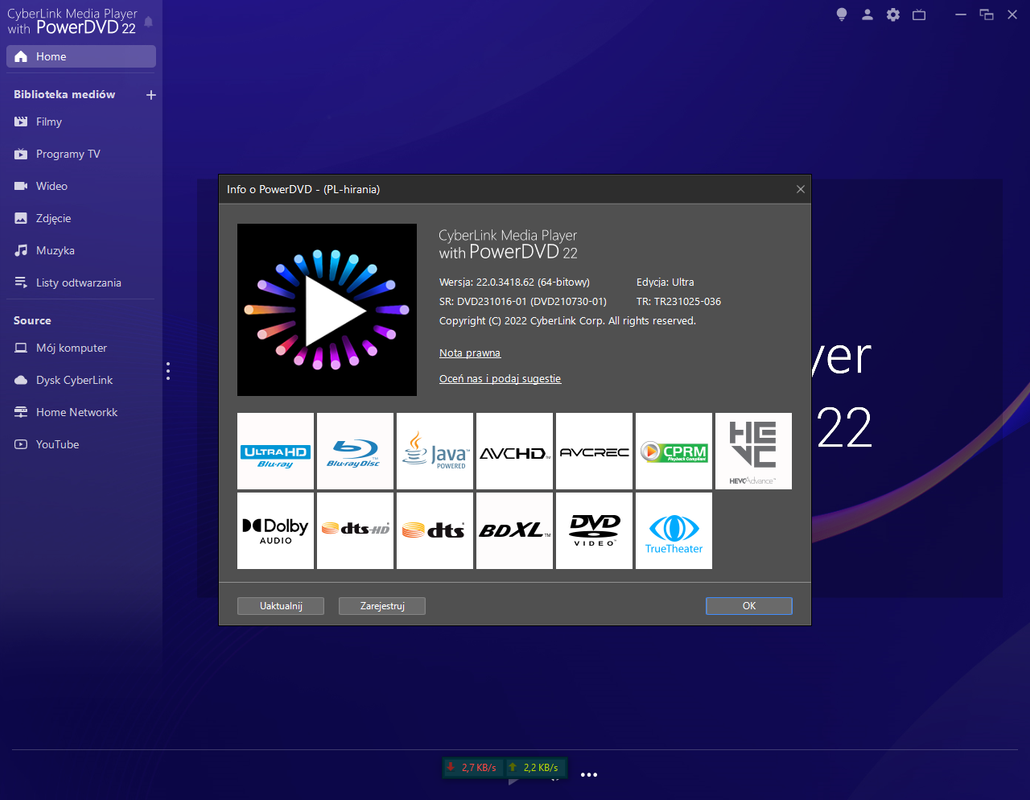Click the PowerDVD logo image in dialog
The image size is (1030, 800).
click(326, 309)
